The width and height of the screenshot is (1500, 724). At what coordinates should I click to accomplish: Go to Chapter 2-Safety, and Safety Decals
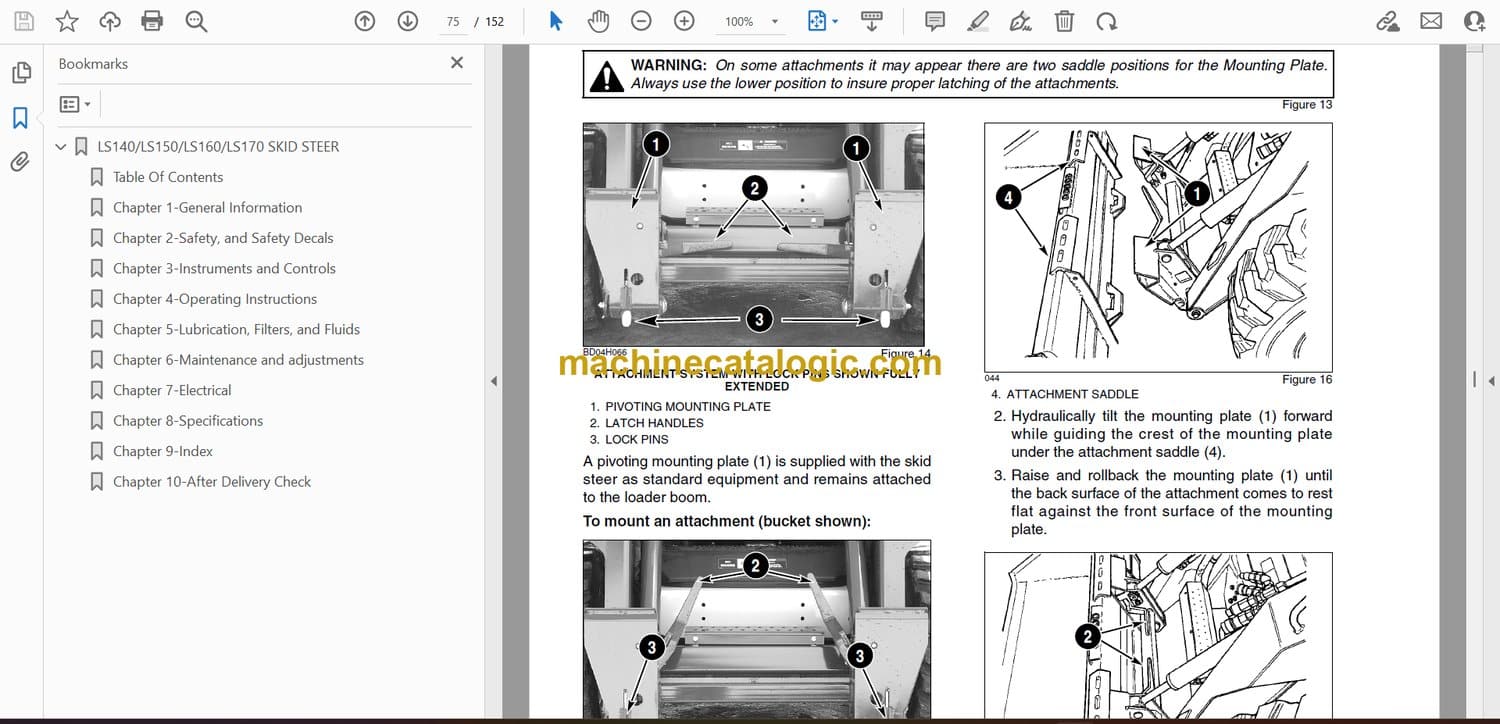(223, 238)
